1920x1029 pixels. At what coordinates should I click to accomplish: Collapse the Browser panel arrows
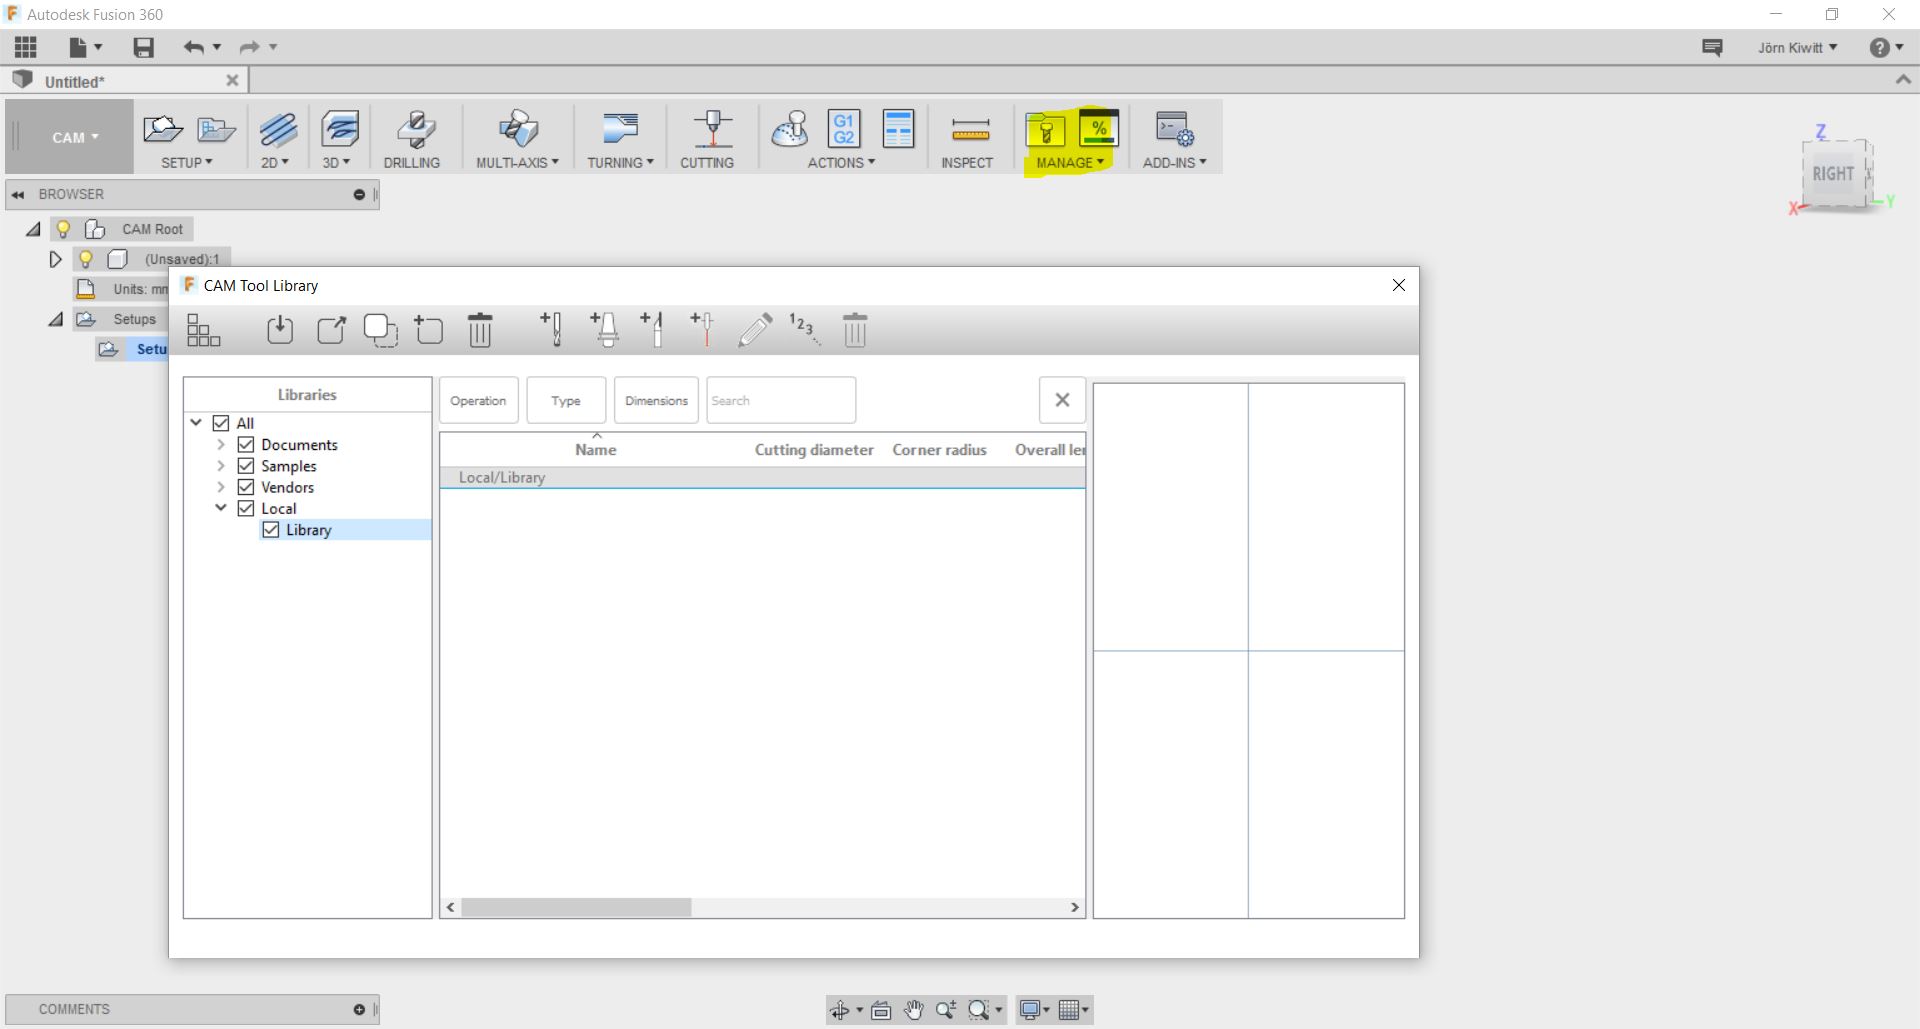[x=18, y=194]
